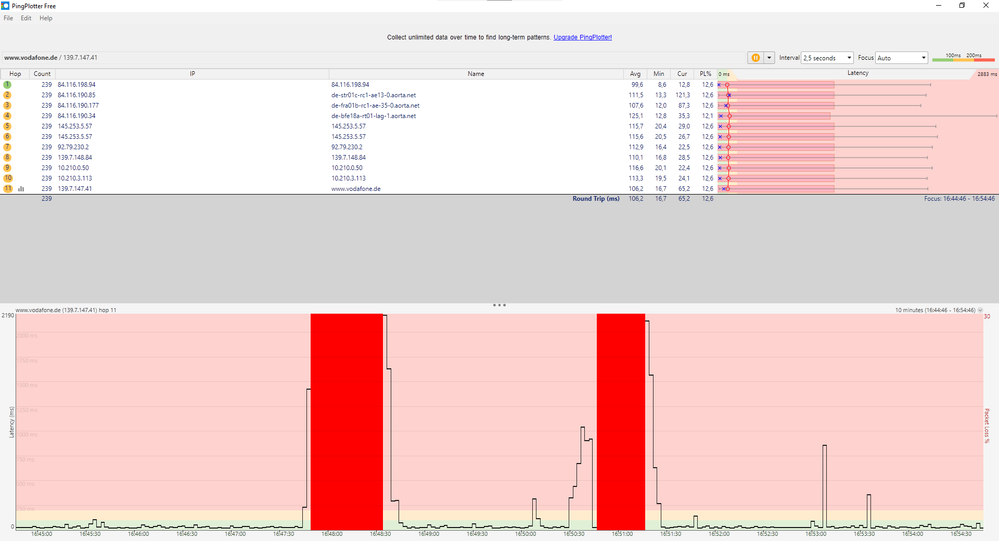The height and width of the screenshot is (541, 999).
Task: Open the dropdown arrow beside the pause button
Action: coord(769,57)
